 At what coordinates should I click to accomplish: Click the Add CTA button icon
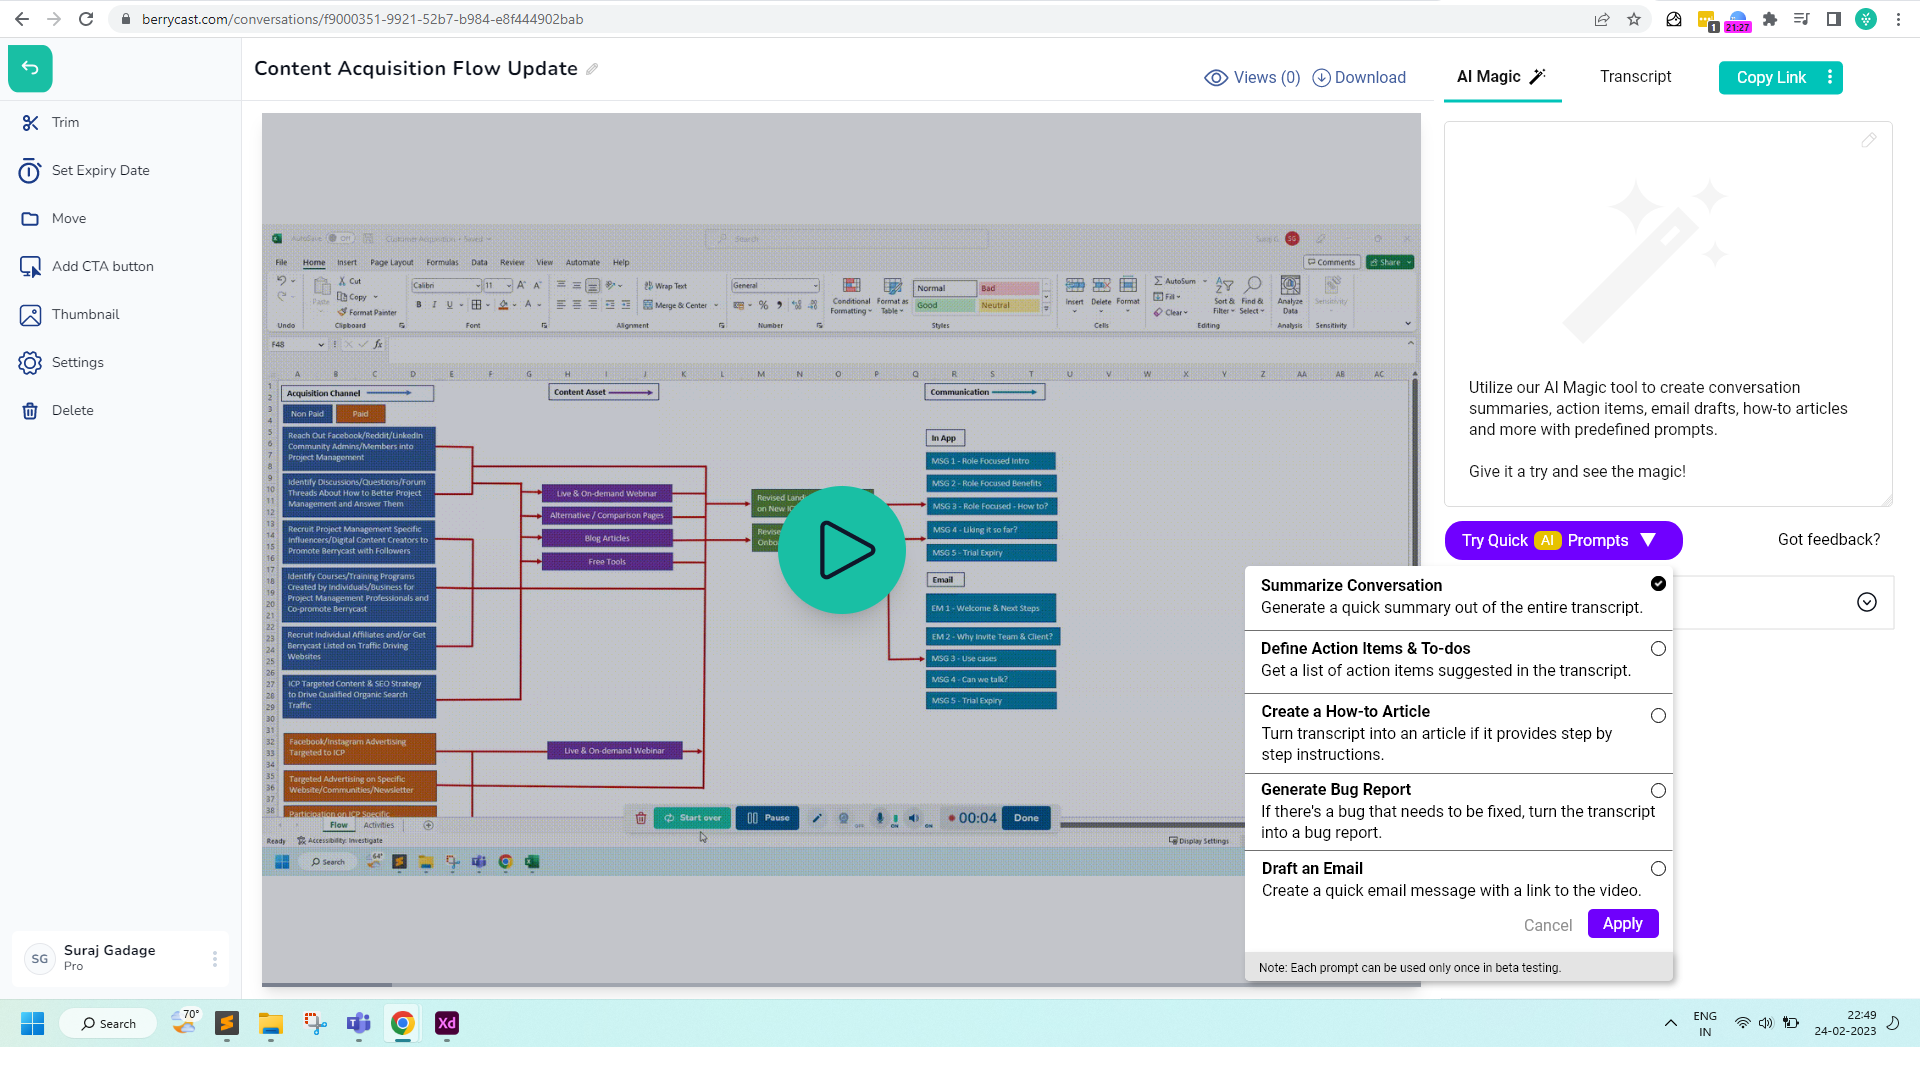pyautogui.click(x=30, y=267)
